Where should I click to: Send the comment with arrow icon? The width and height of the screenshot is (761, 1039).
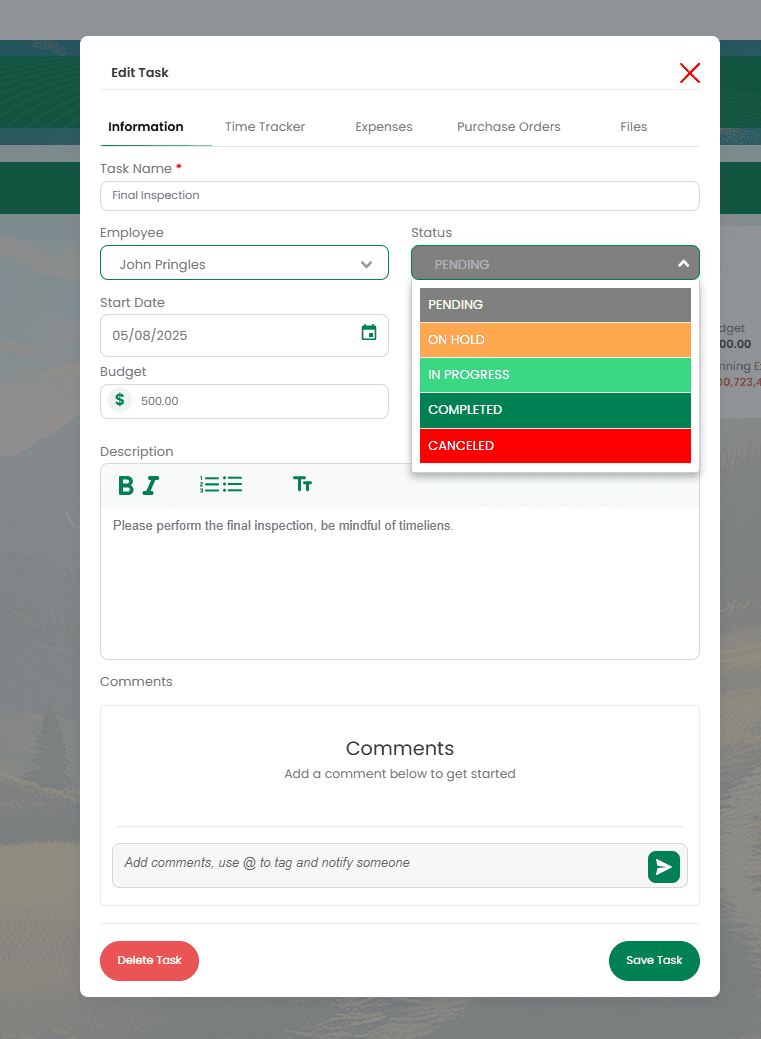(663, 866)
